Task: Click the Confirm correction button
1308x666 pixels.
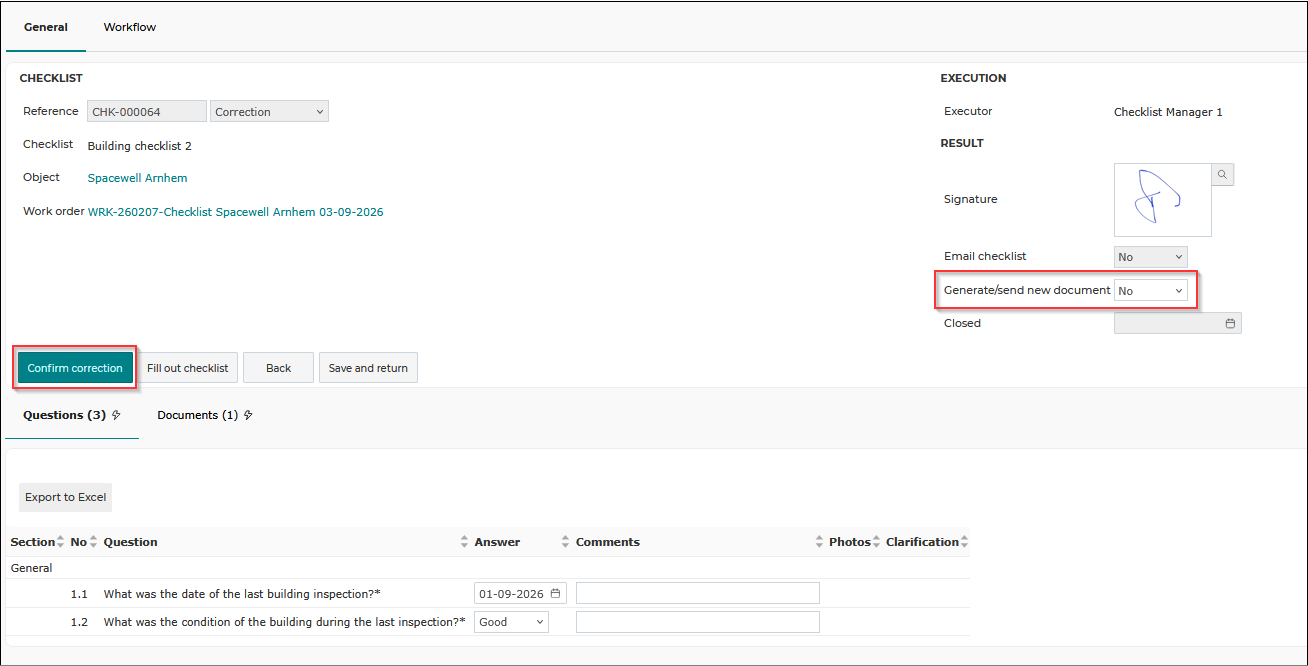Action: (x=75, y=368)
